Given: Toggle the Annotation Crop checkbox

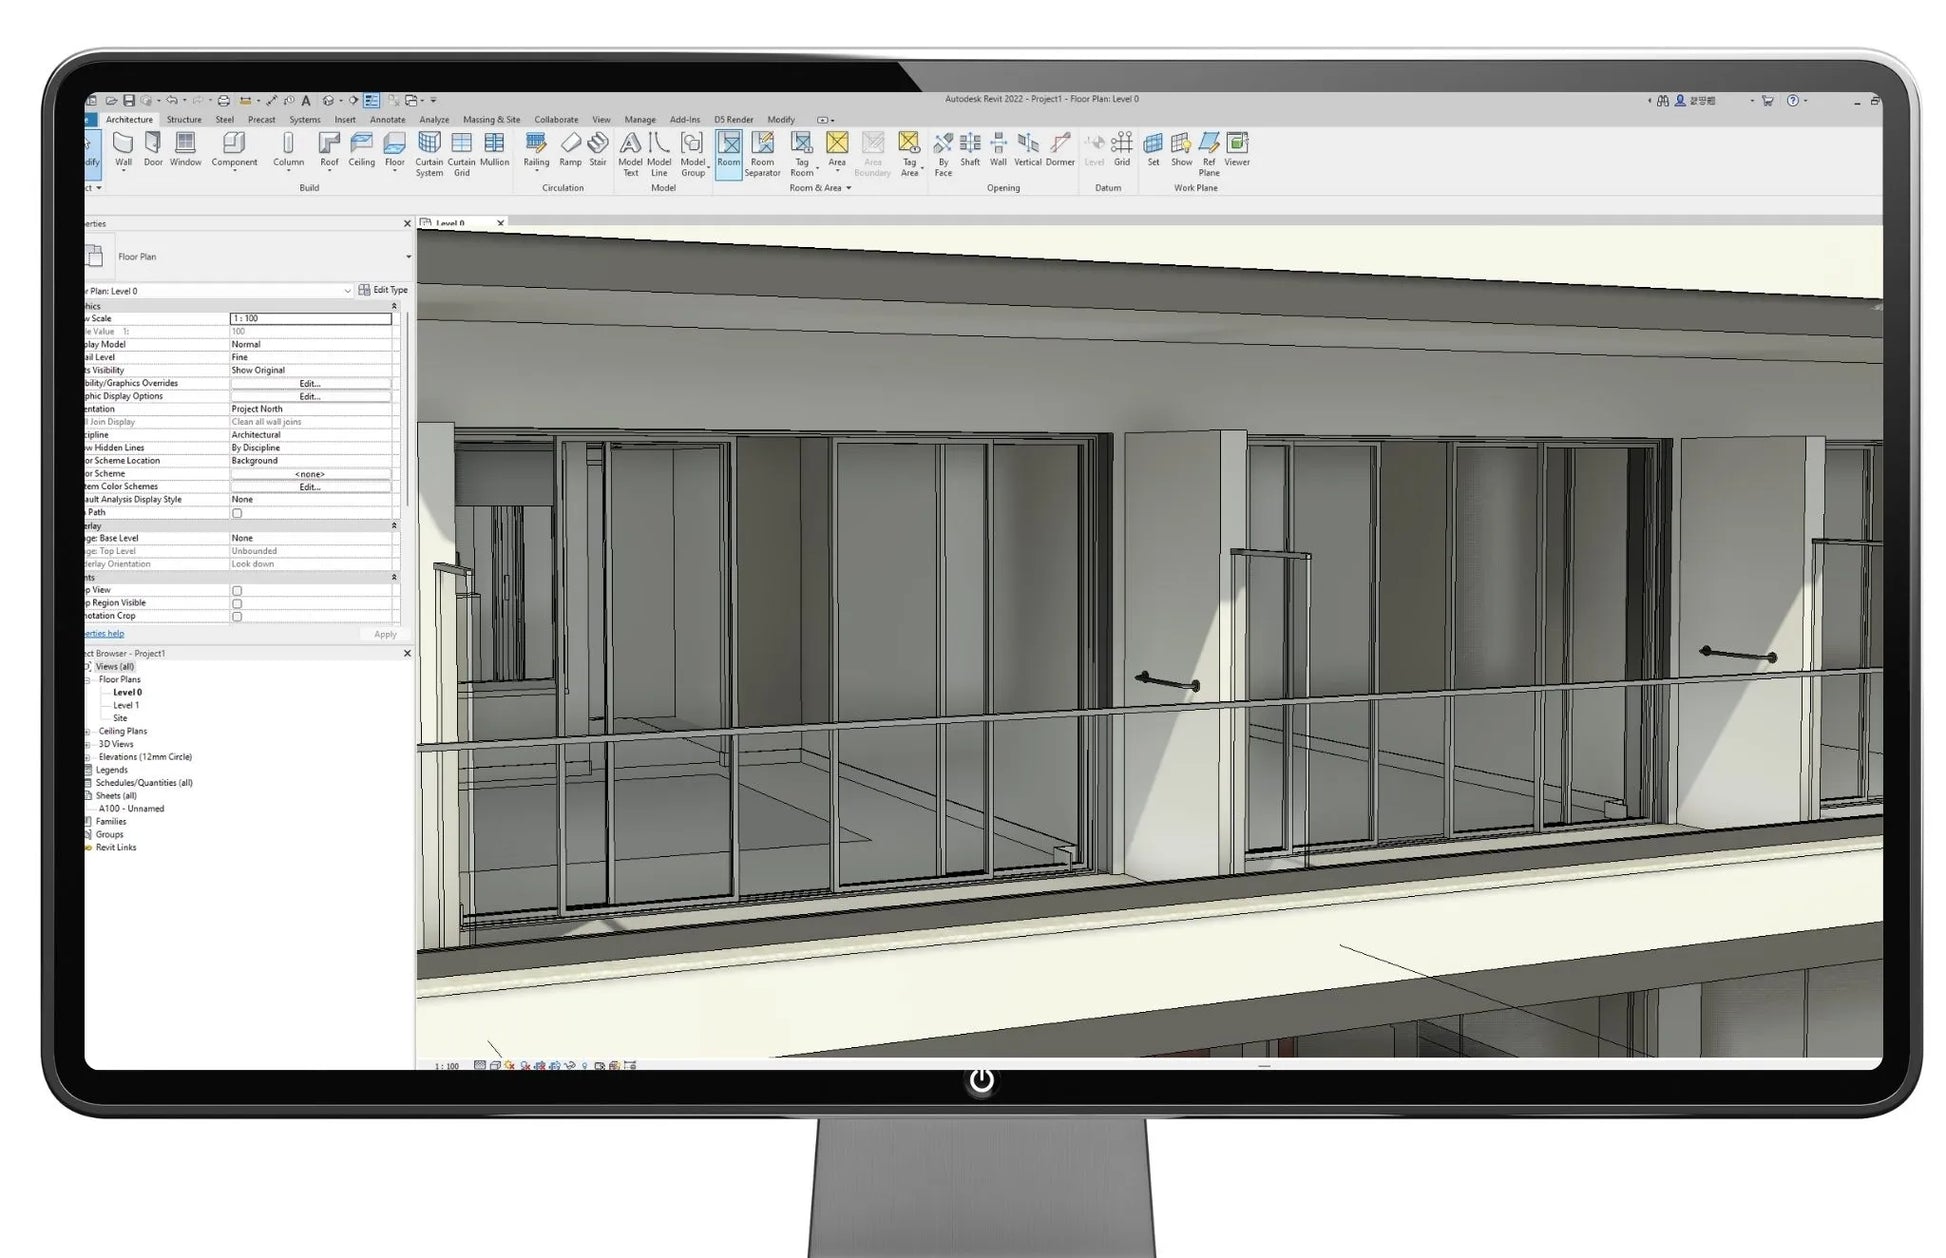Looking at the screenshot, I should point(237,617).
